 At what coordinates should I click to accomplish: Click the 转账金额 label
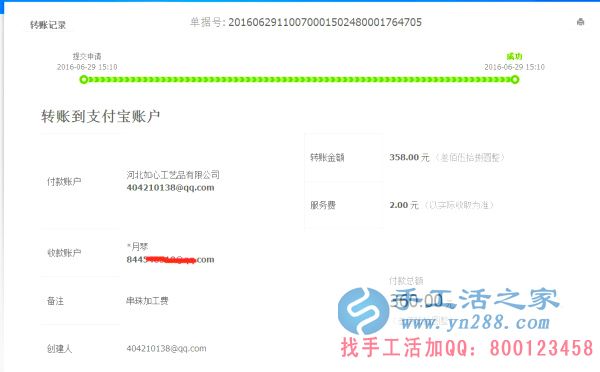coord(327,157)
